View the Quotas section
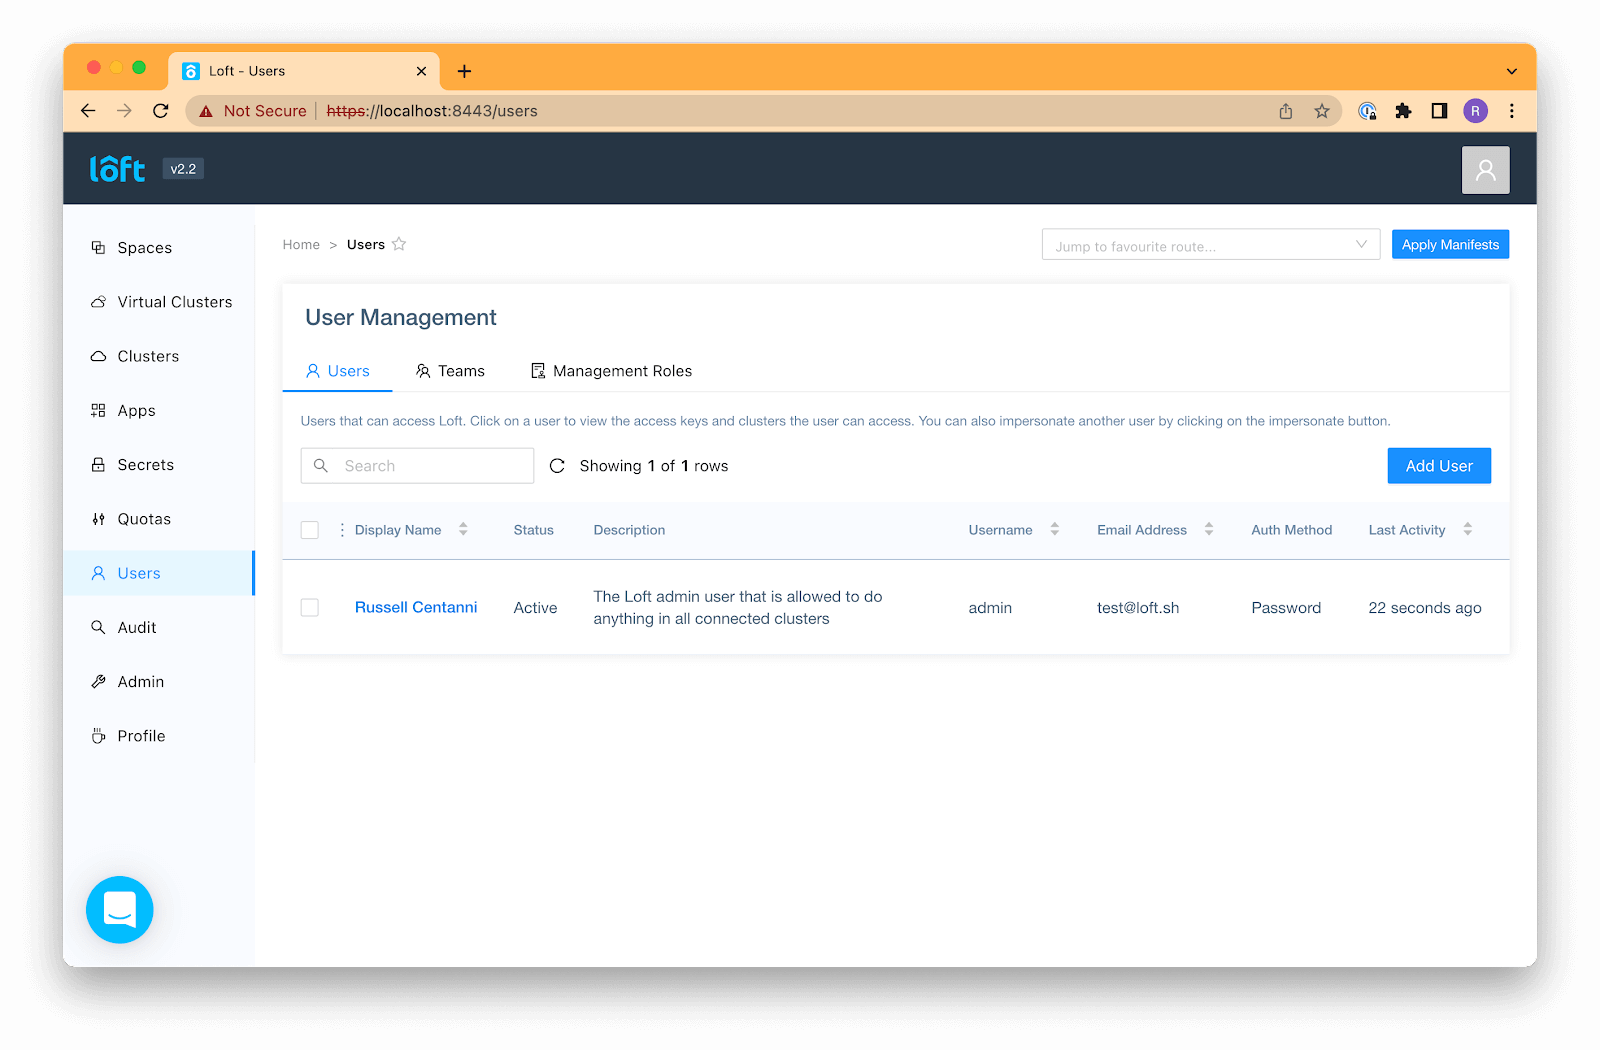This screenshot has height=1050, width=1600. 145,518
